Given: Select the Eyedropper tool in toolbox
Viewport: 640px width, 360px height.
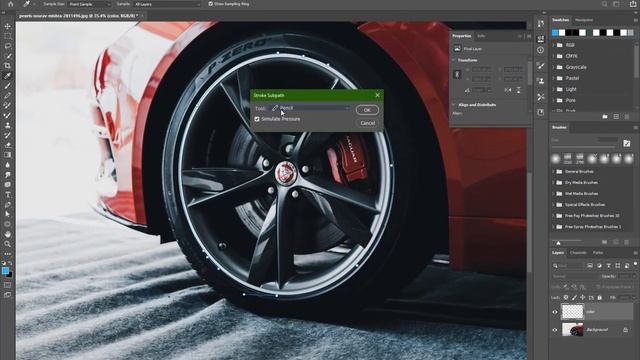Looking at the screenshot, I should [x=7, y=76].
